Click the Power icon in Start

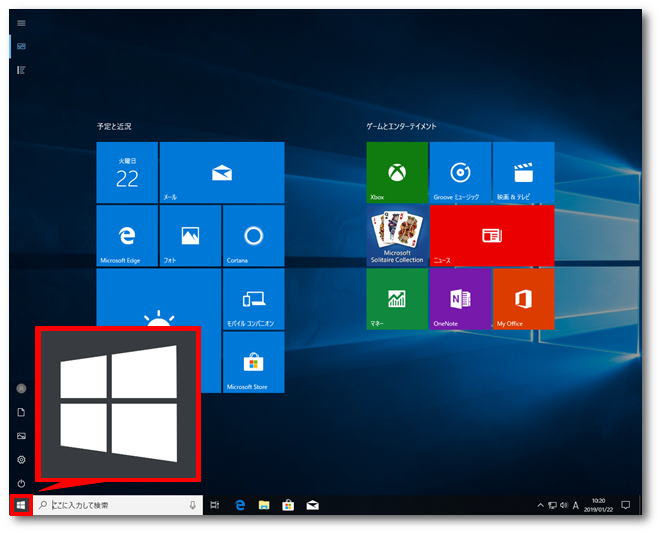tap(21, 483)
